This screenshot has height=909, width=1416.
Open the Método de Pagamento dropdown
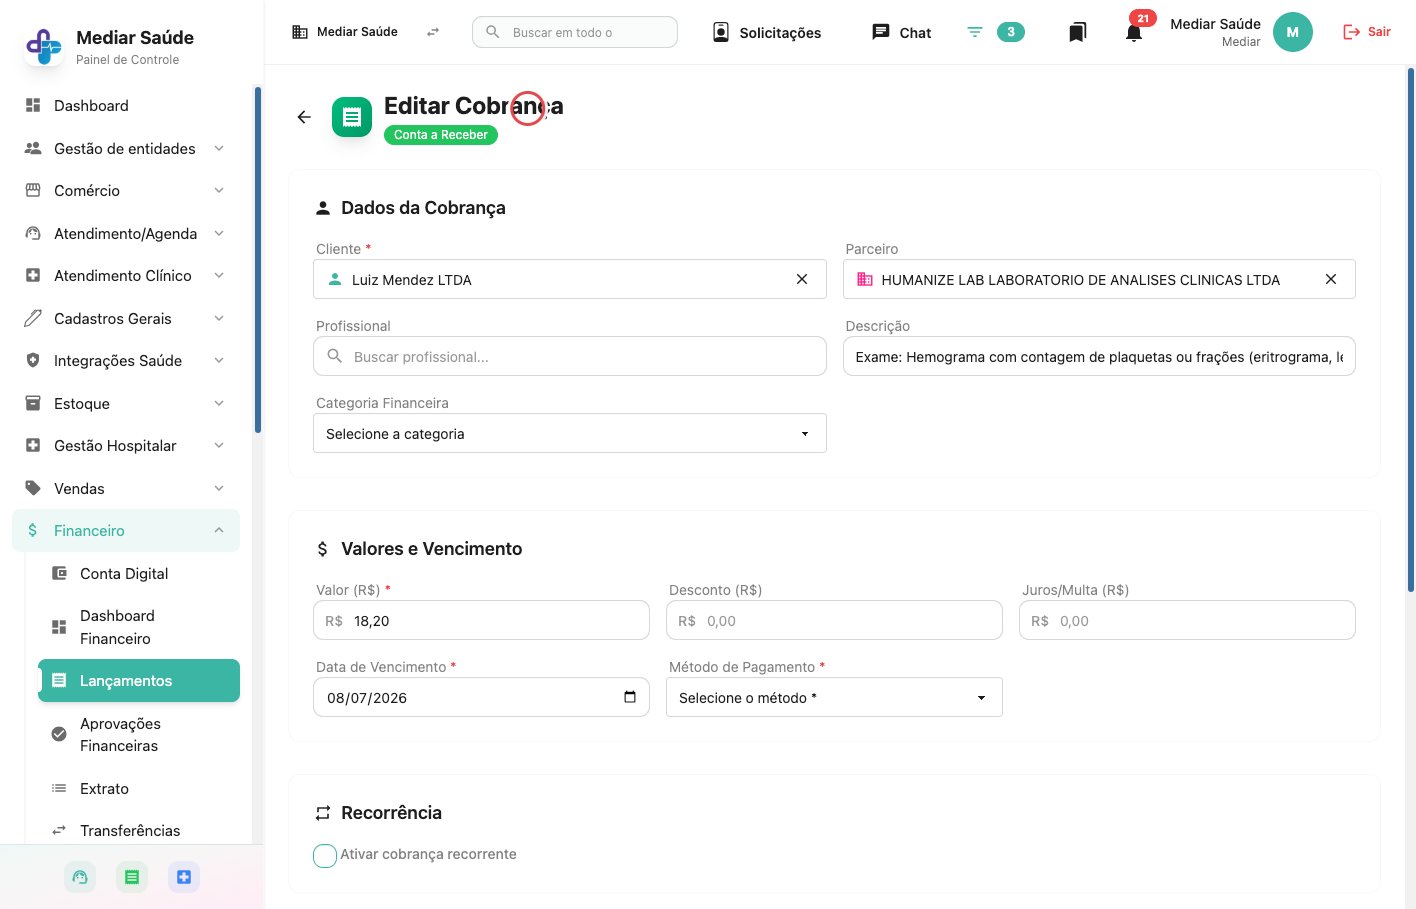[x=834, y=697]
